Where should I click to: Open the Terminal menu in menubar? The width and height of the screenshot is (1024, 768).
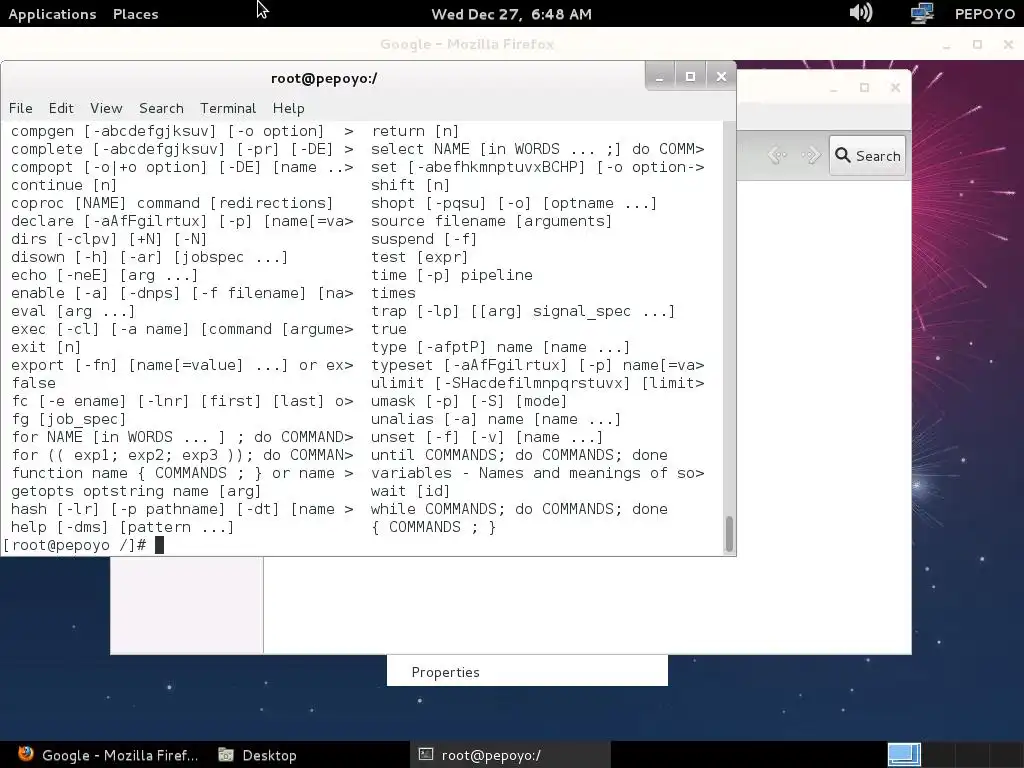click(x=228, y=108)
